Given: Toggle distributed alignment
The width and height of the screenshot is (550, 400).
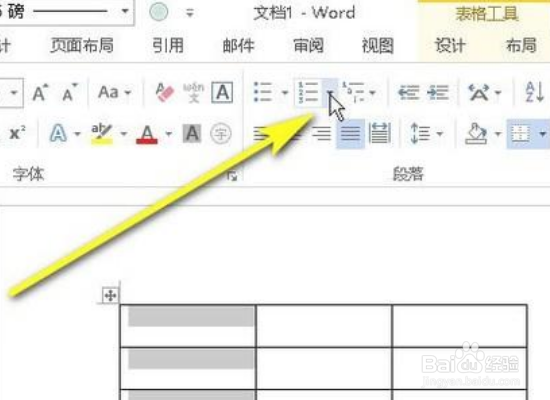Looking at the screenshot, I should tap(380, 134).
